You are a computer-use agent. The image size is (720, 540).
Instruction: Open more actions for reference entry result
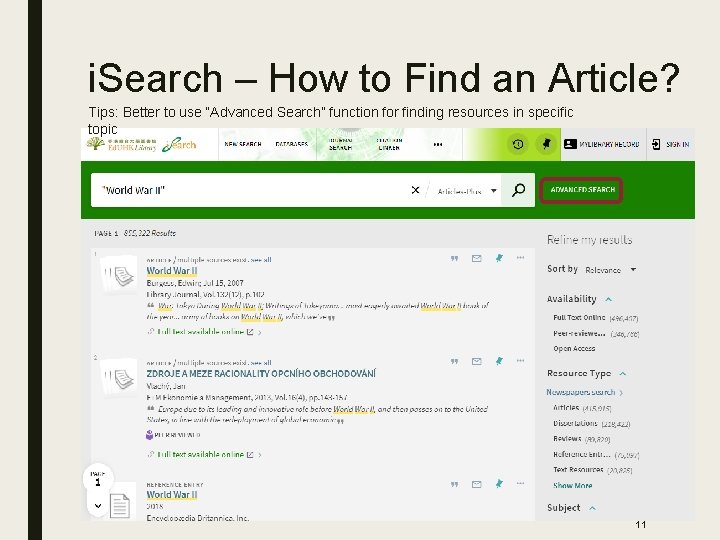coord(520,484)
